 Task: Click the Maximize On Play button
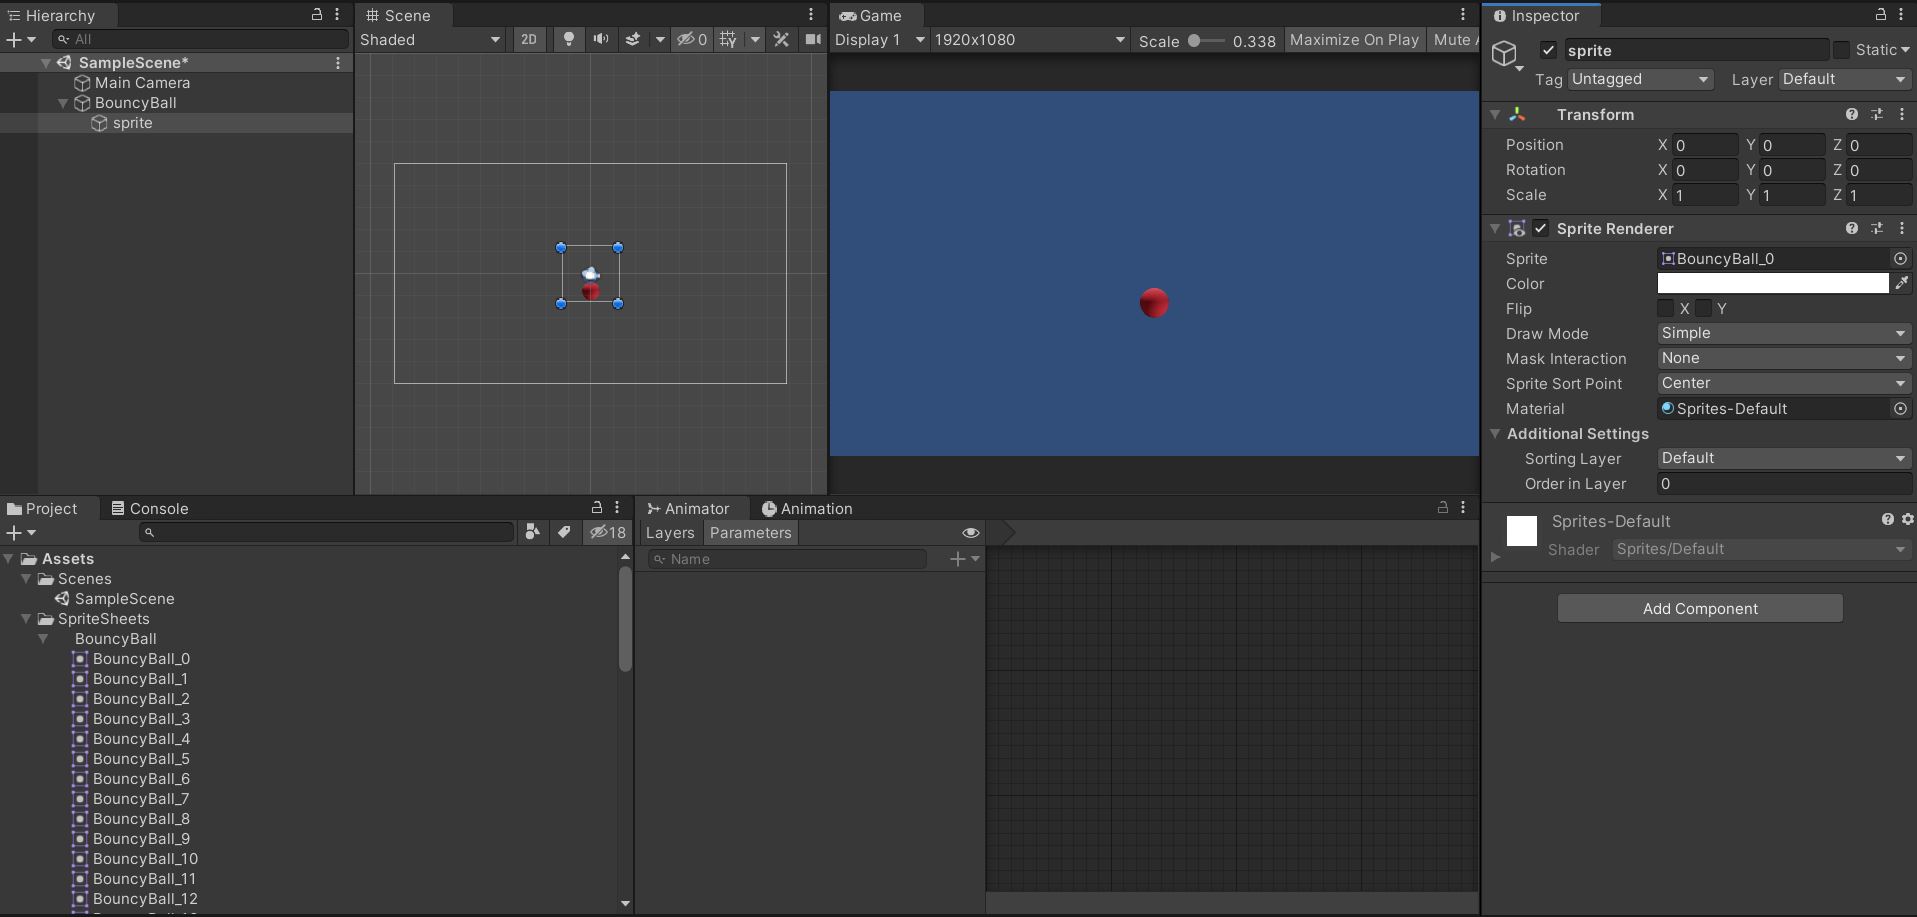pos(1353,40)
